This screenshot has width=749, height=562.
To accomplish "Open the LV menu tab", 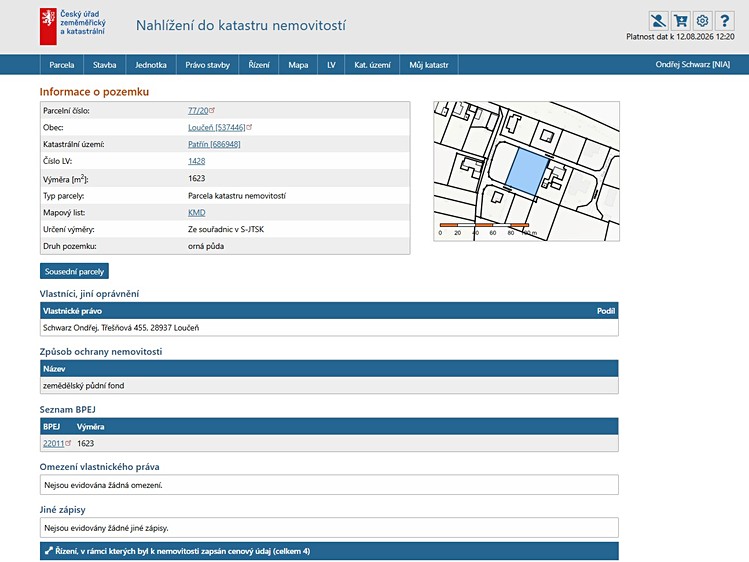I will [x=332, y=65].
